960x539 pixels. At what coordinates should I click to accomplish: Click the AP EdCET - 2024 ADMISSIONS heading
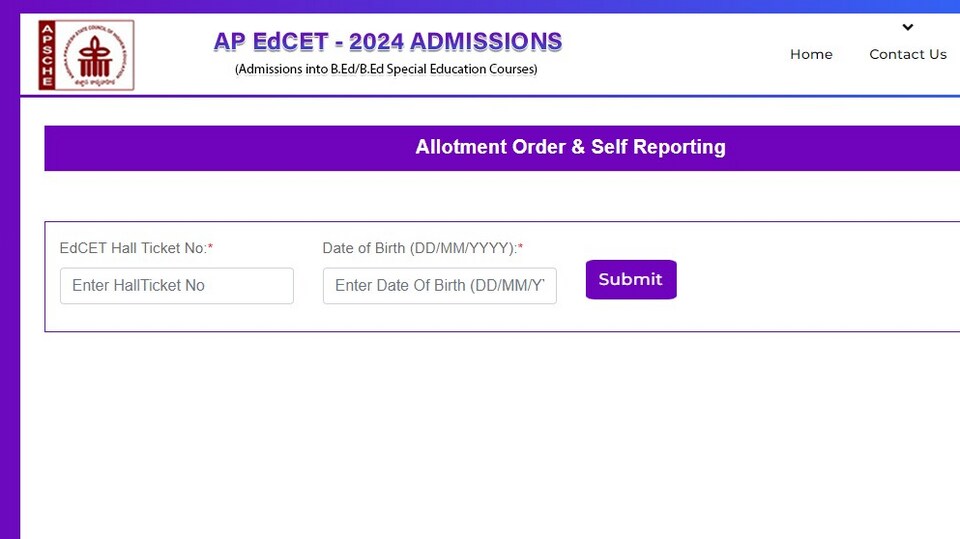(388, 42)
